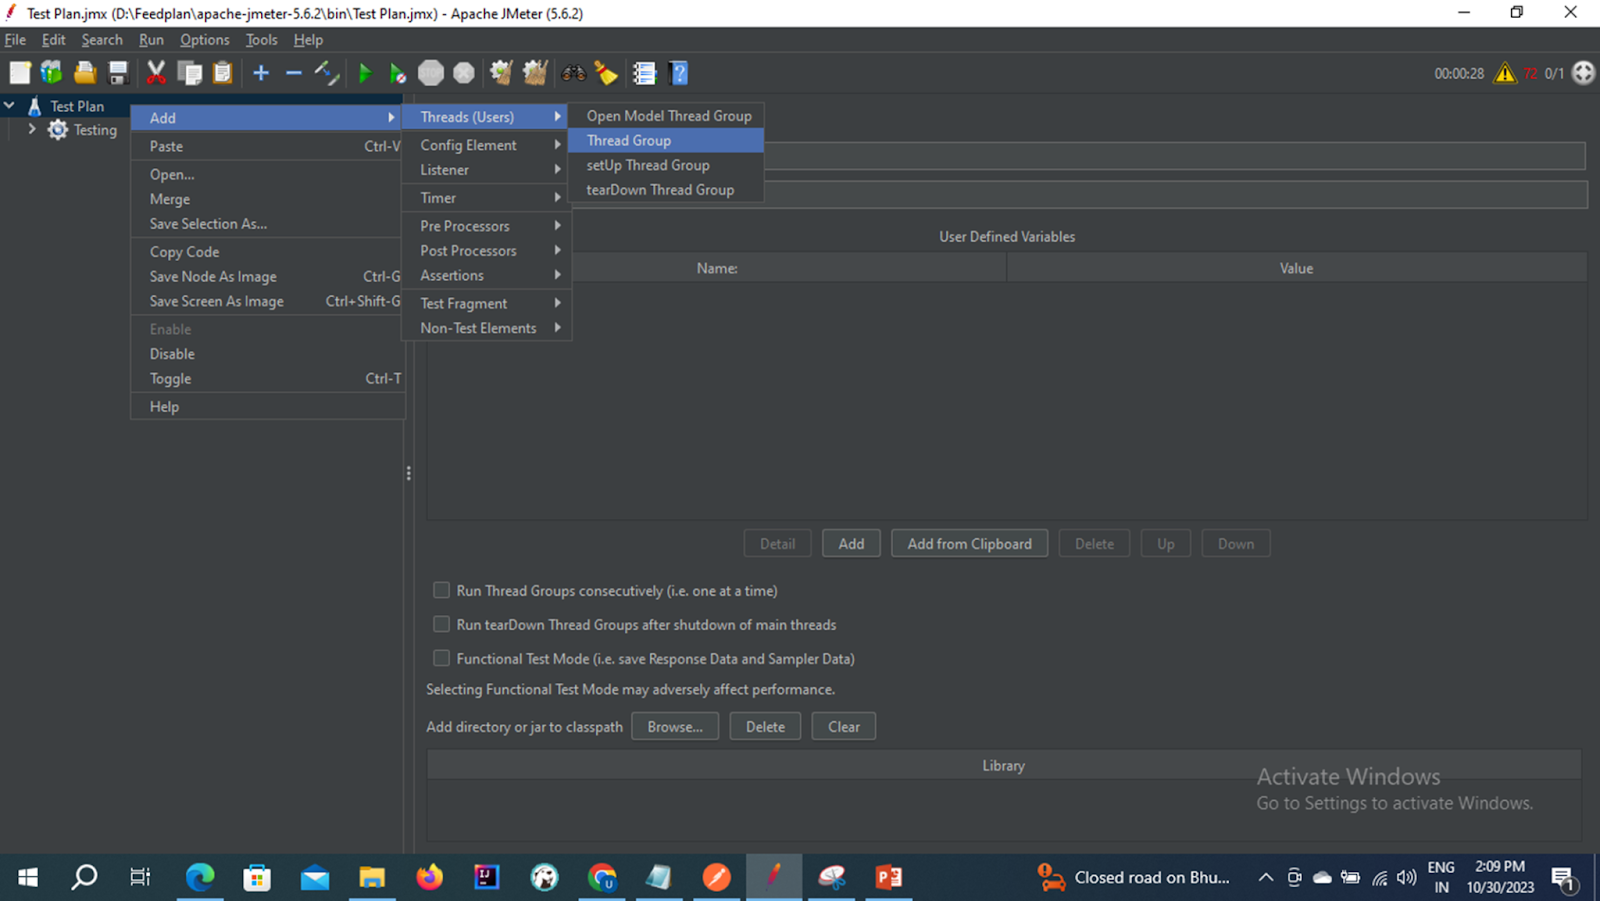Screen dimensions: 1600x901
Task: Open Search with the binoculars icon
Action: pos(574,73)
